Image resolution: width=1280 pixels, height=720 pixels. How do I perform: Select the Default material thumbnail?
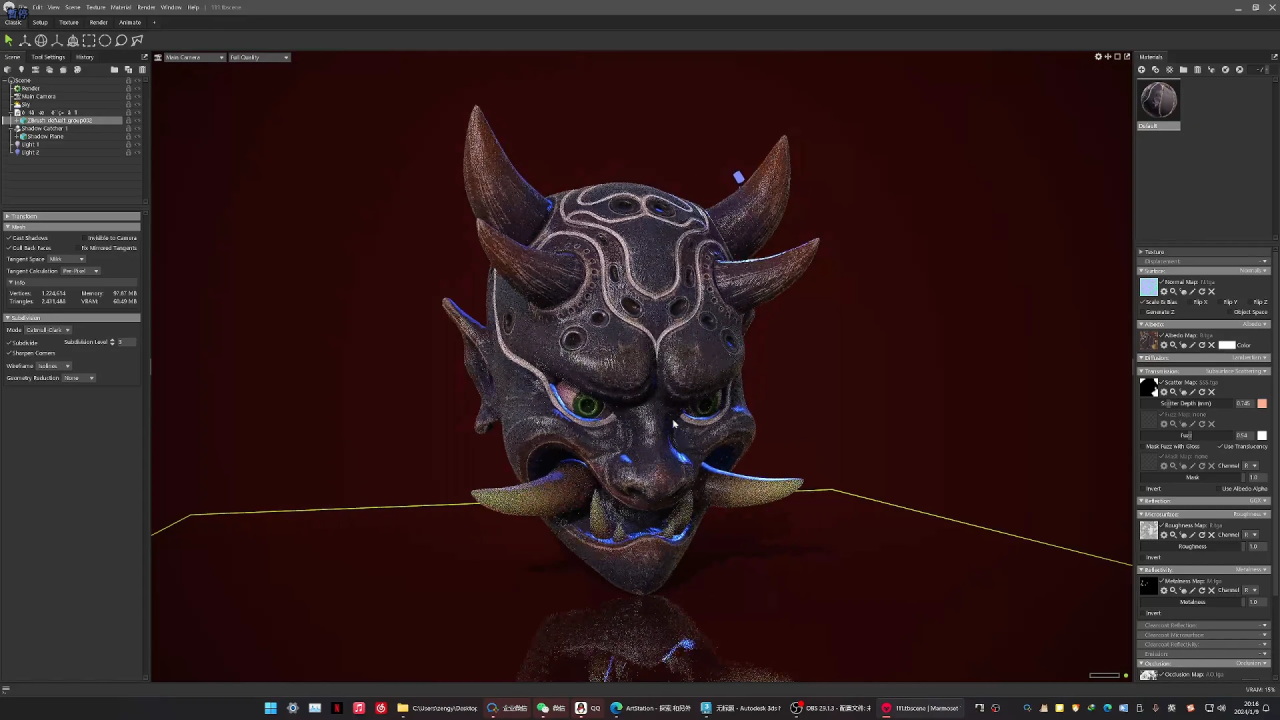point(1159,101)
